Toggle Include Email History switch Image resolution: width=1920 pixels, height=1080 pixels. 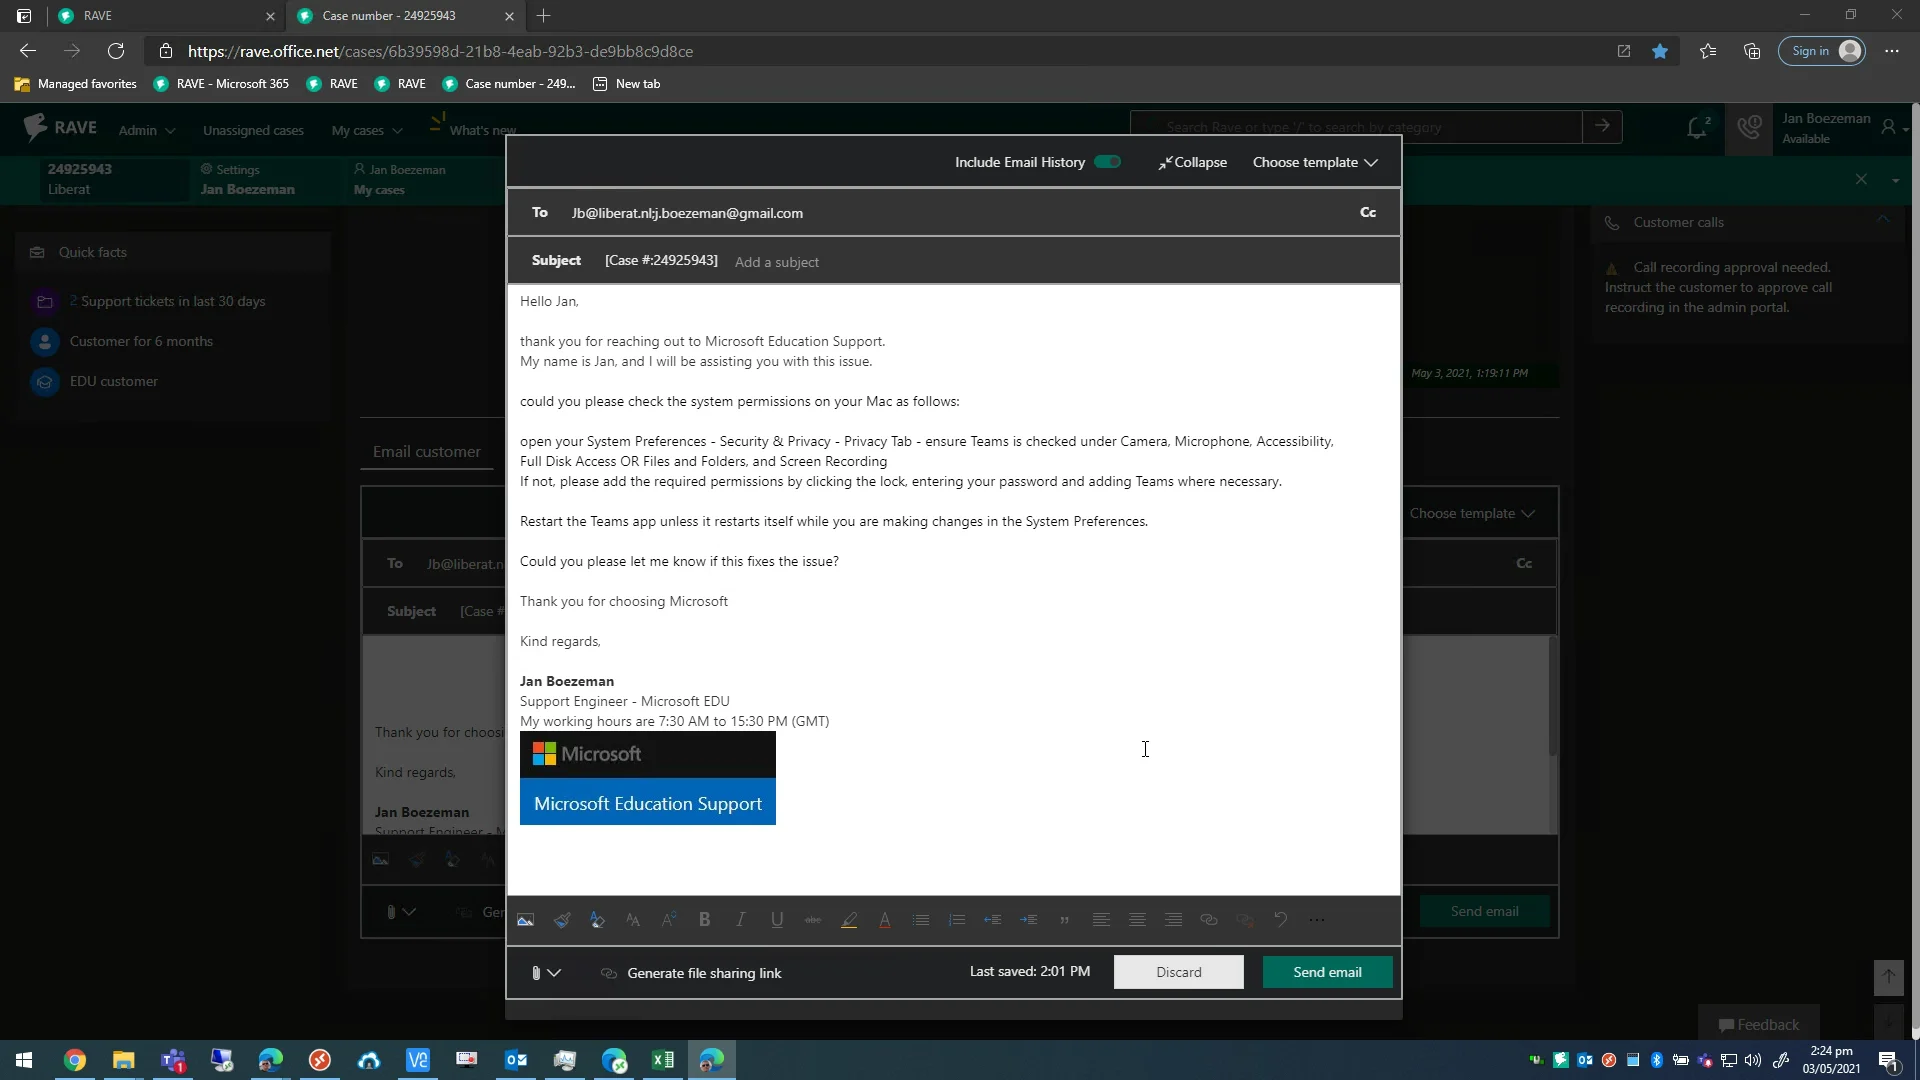(1107, 161)
